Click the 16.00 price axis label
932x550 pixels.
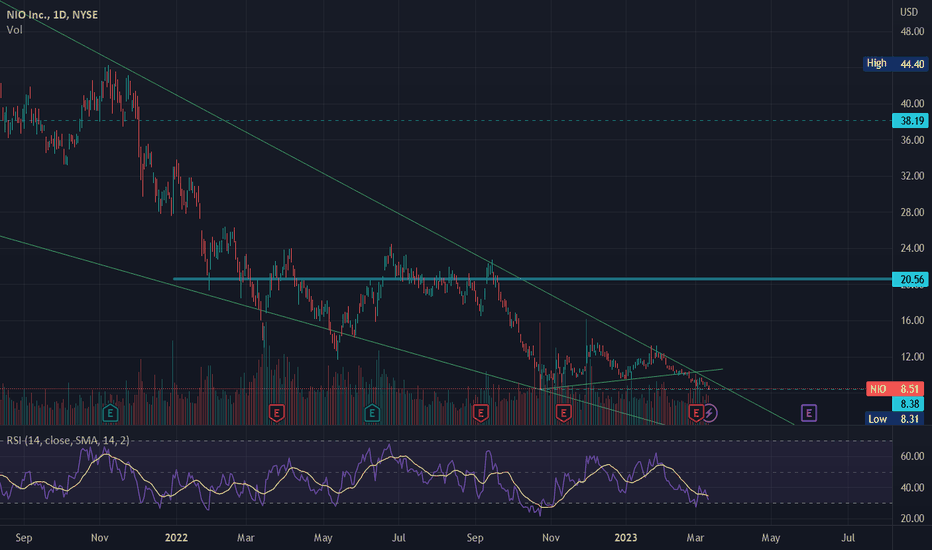(912, 320)
